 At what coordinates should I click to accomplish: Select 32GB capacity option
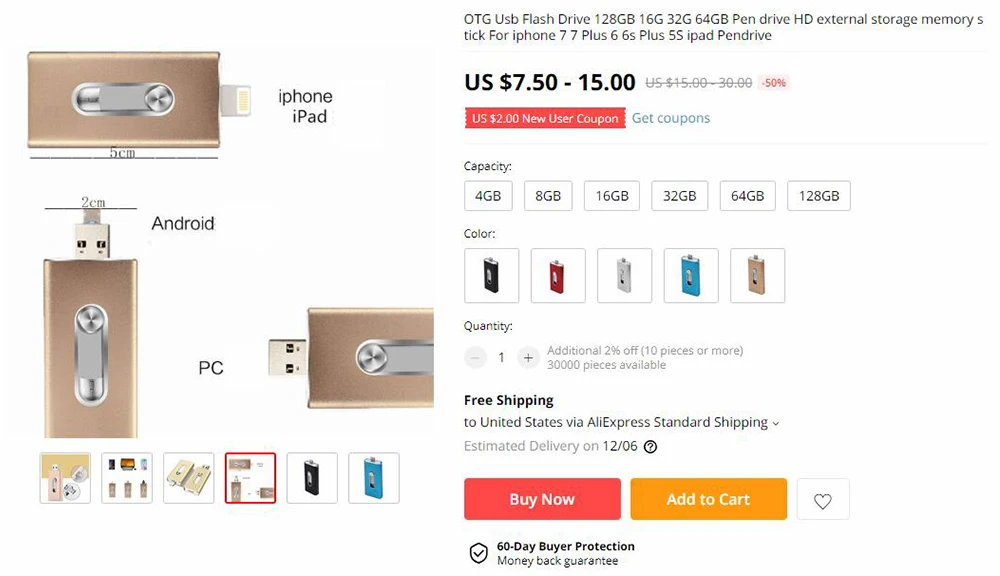(x=679, y=196)
